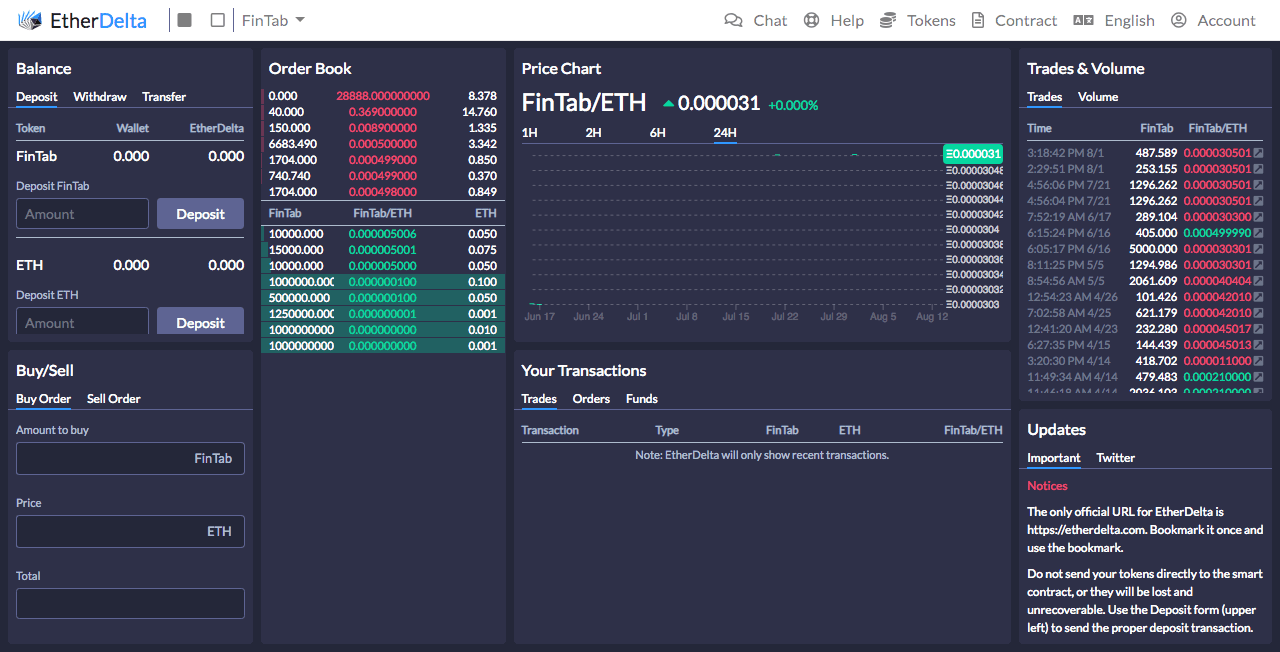Focus the Price ETH input field
The image size is (1280, 652).
coord(130,531)
